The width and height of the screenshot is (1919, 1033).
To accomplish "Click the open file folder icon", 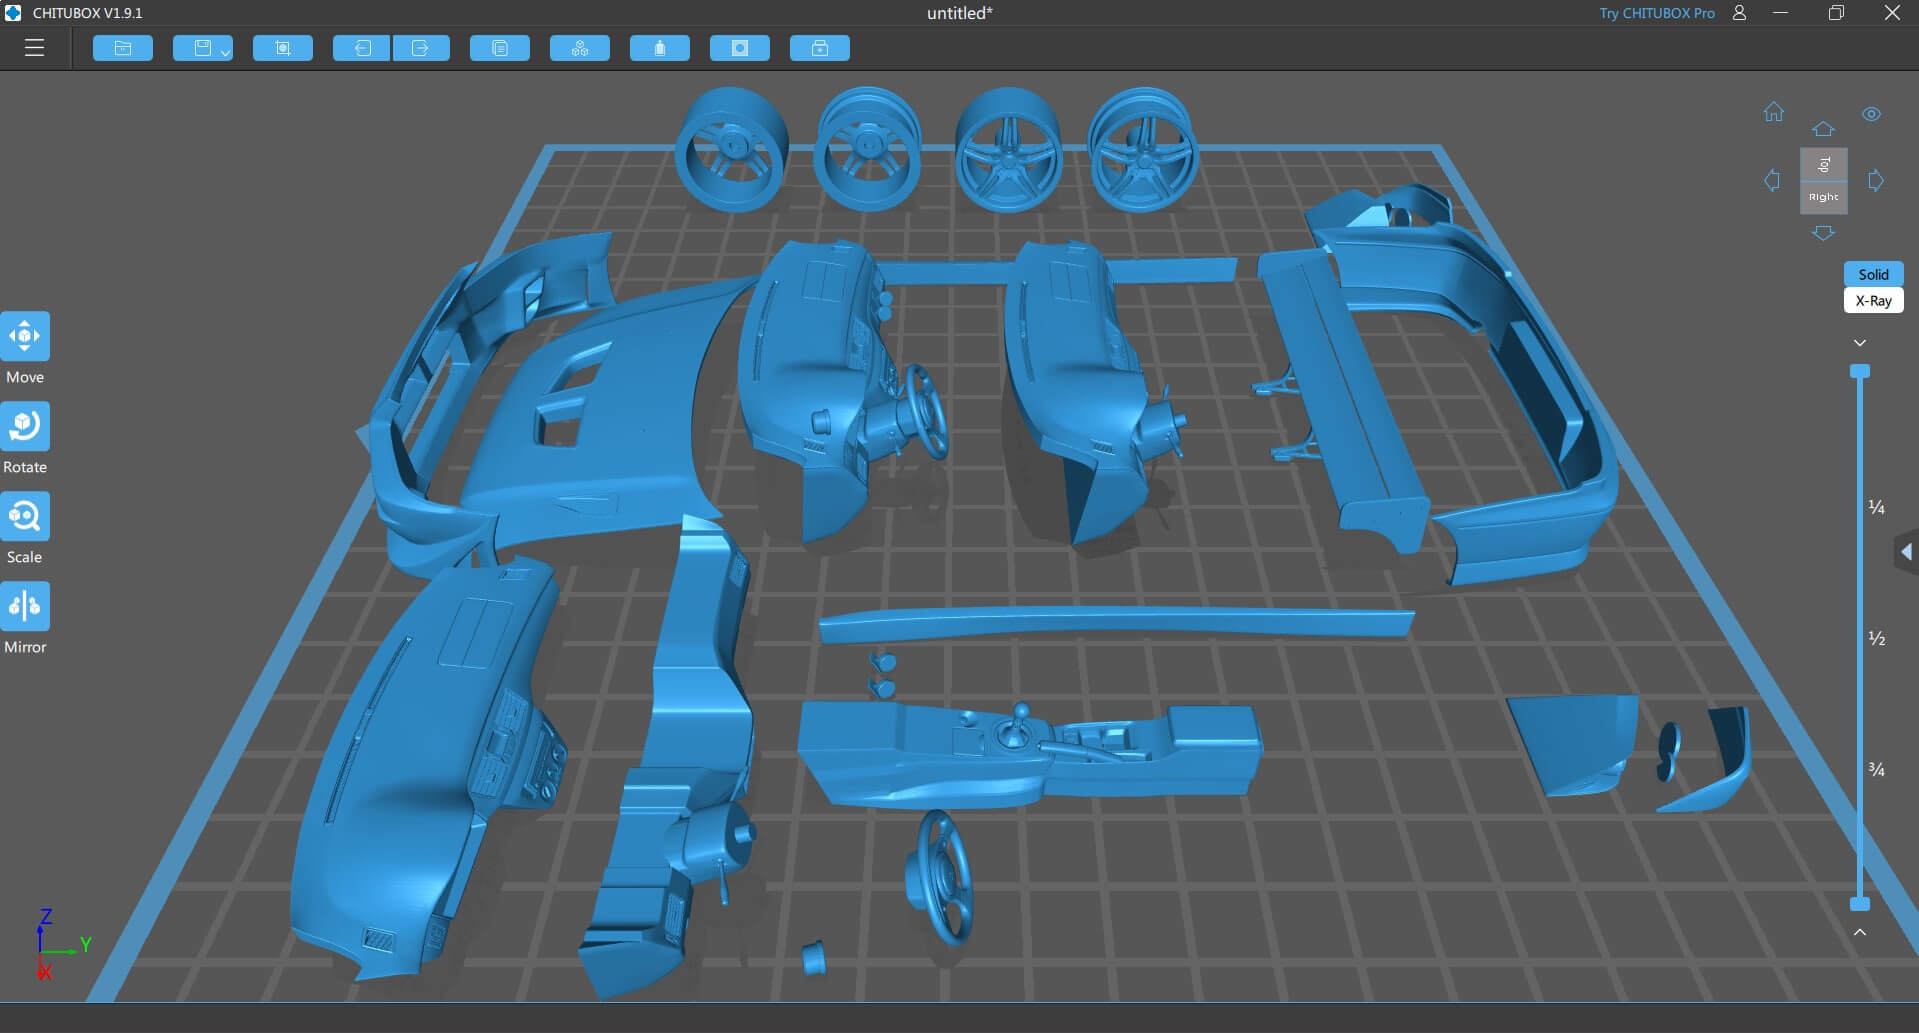I will [x=123, y=48].
